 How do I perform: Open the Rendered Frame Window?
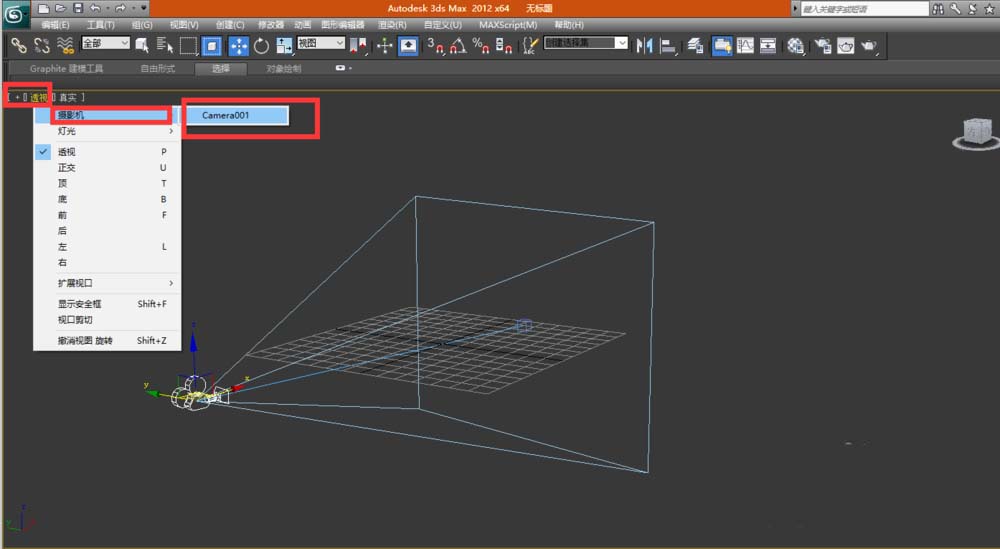point(846,45)
